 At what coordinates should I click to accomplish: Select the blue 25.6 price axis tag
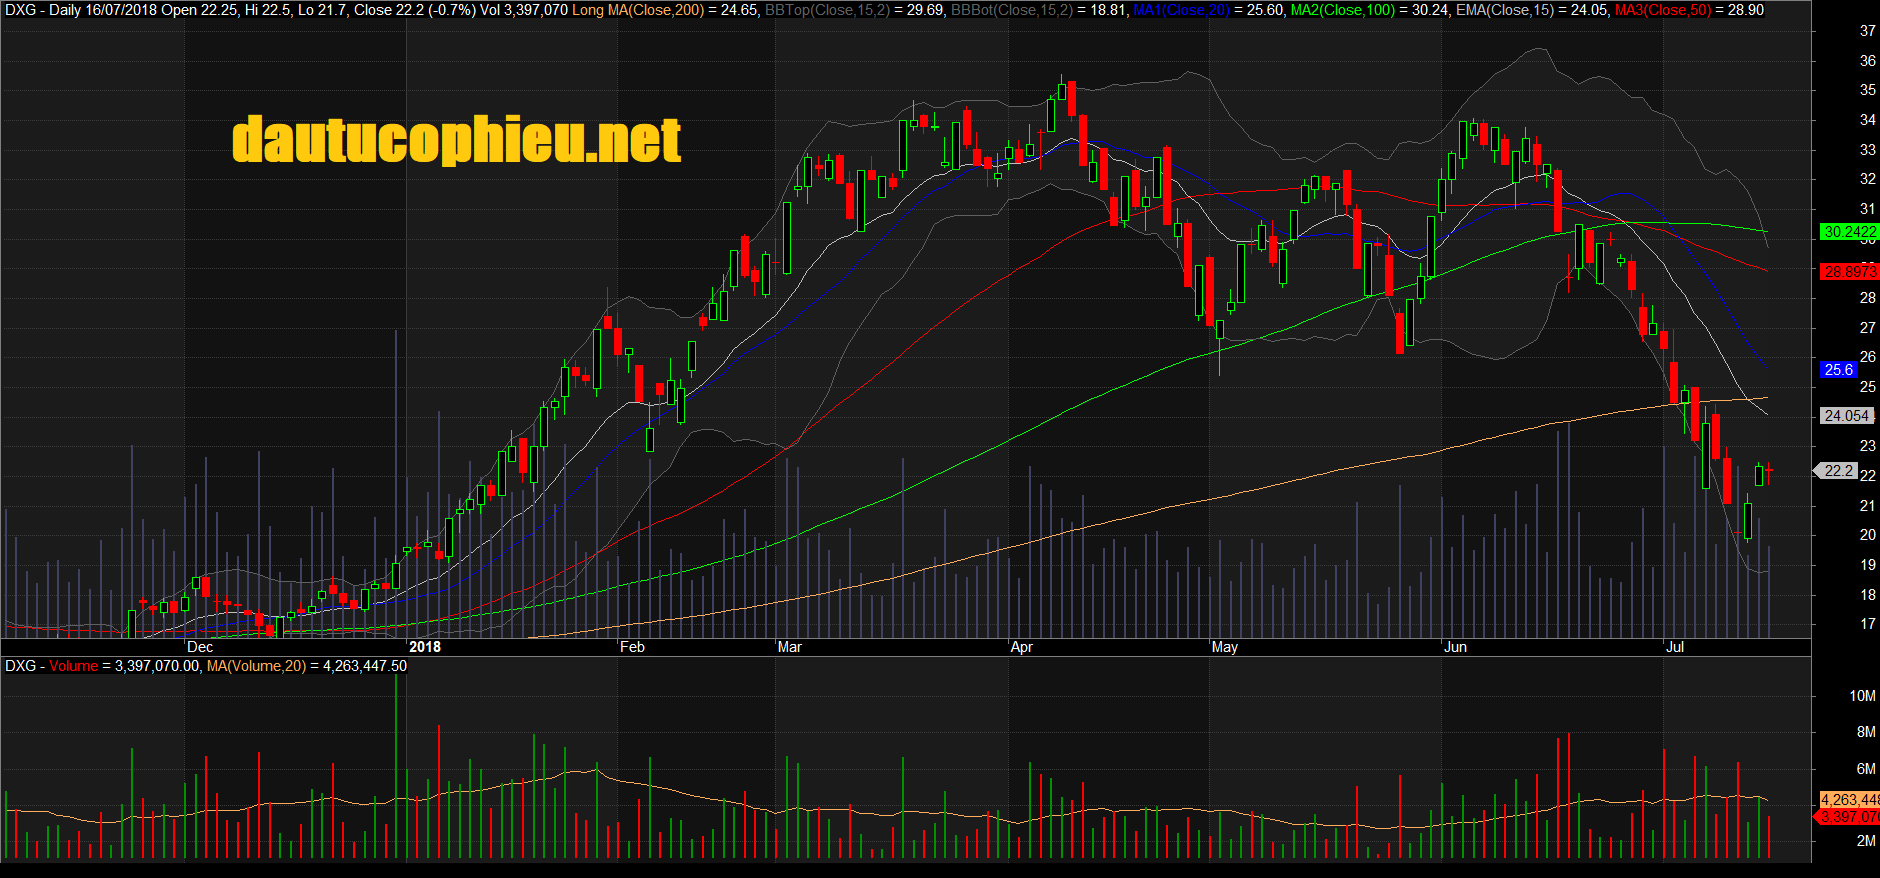click(1838, 370)
